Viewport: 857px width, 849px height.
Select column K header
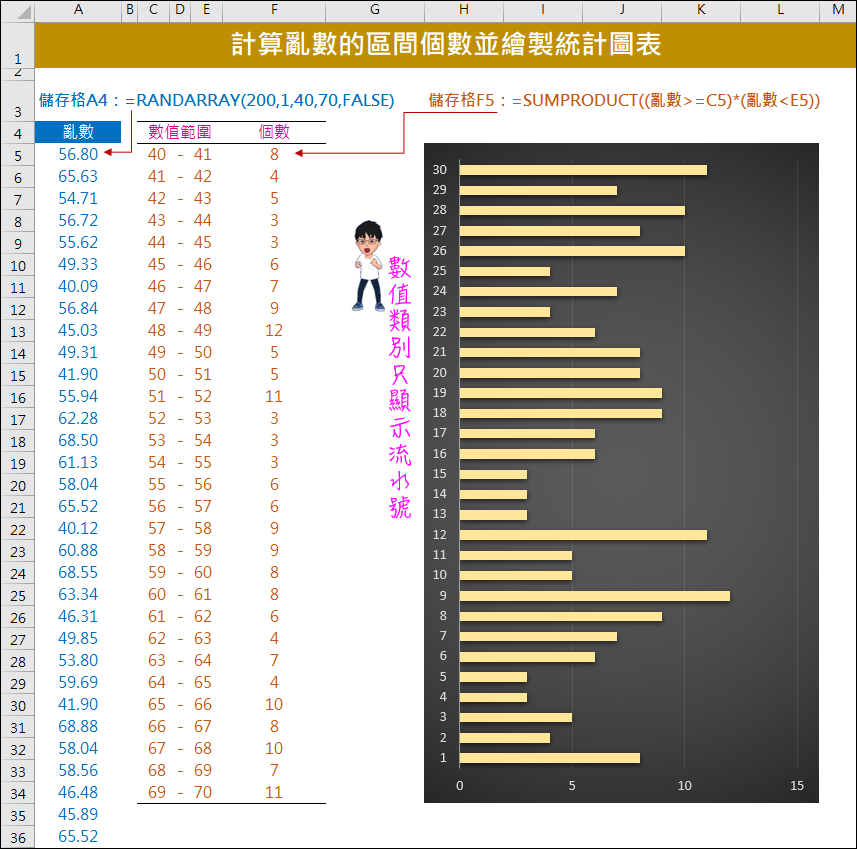(x=701, y=9)
